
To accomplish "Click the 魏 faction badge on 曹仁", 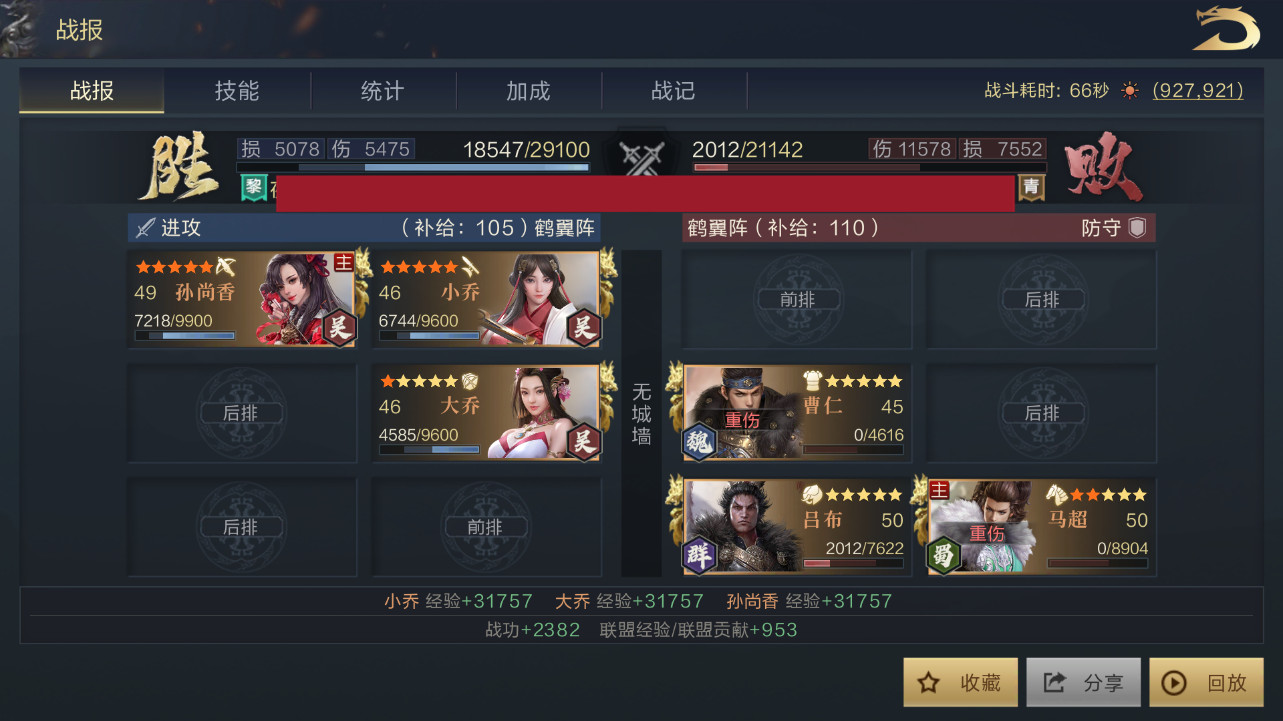I will point(700,441).
